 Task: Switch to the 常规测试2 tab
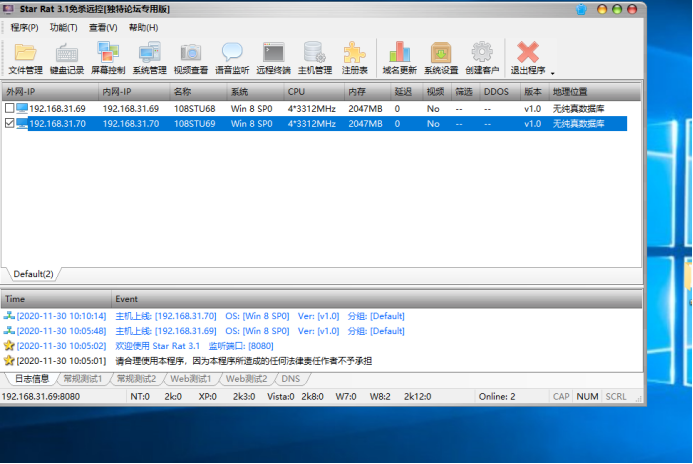click(x=136, y=379)
